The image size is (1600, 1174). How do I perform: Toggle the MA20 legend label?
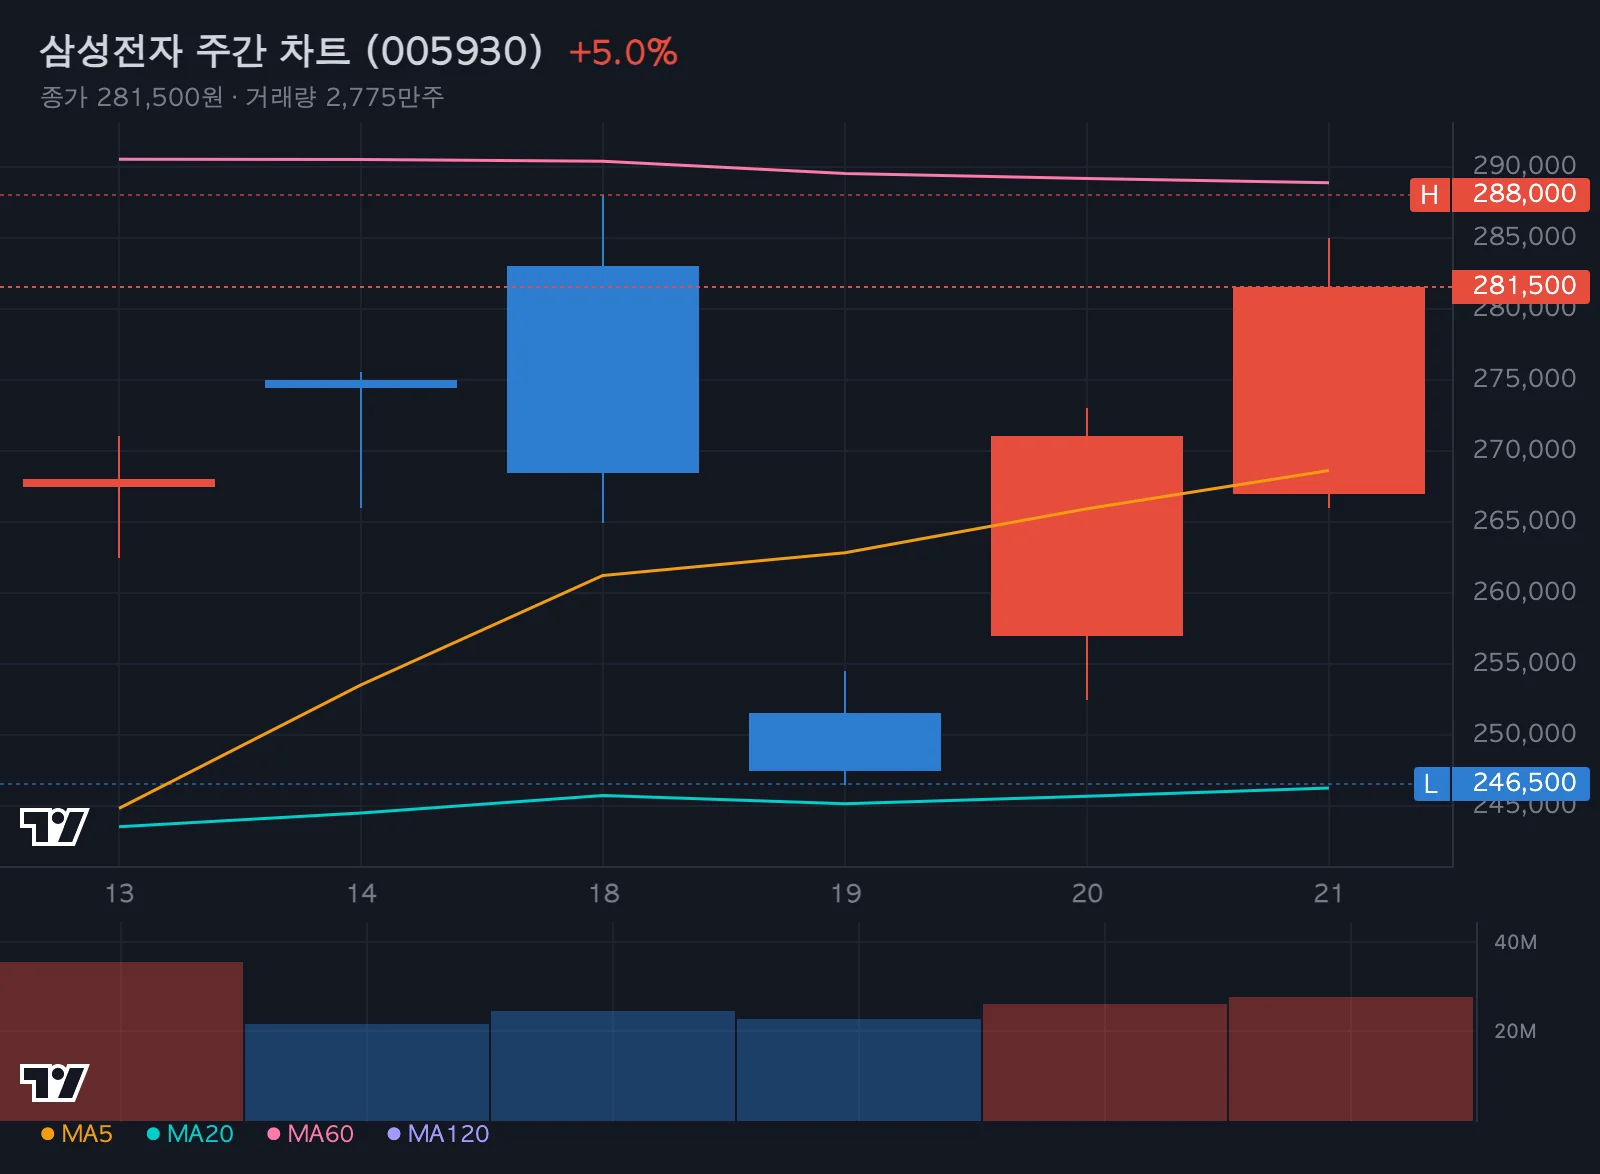point(200,1134)
